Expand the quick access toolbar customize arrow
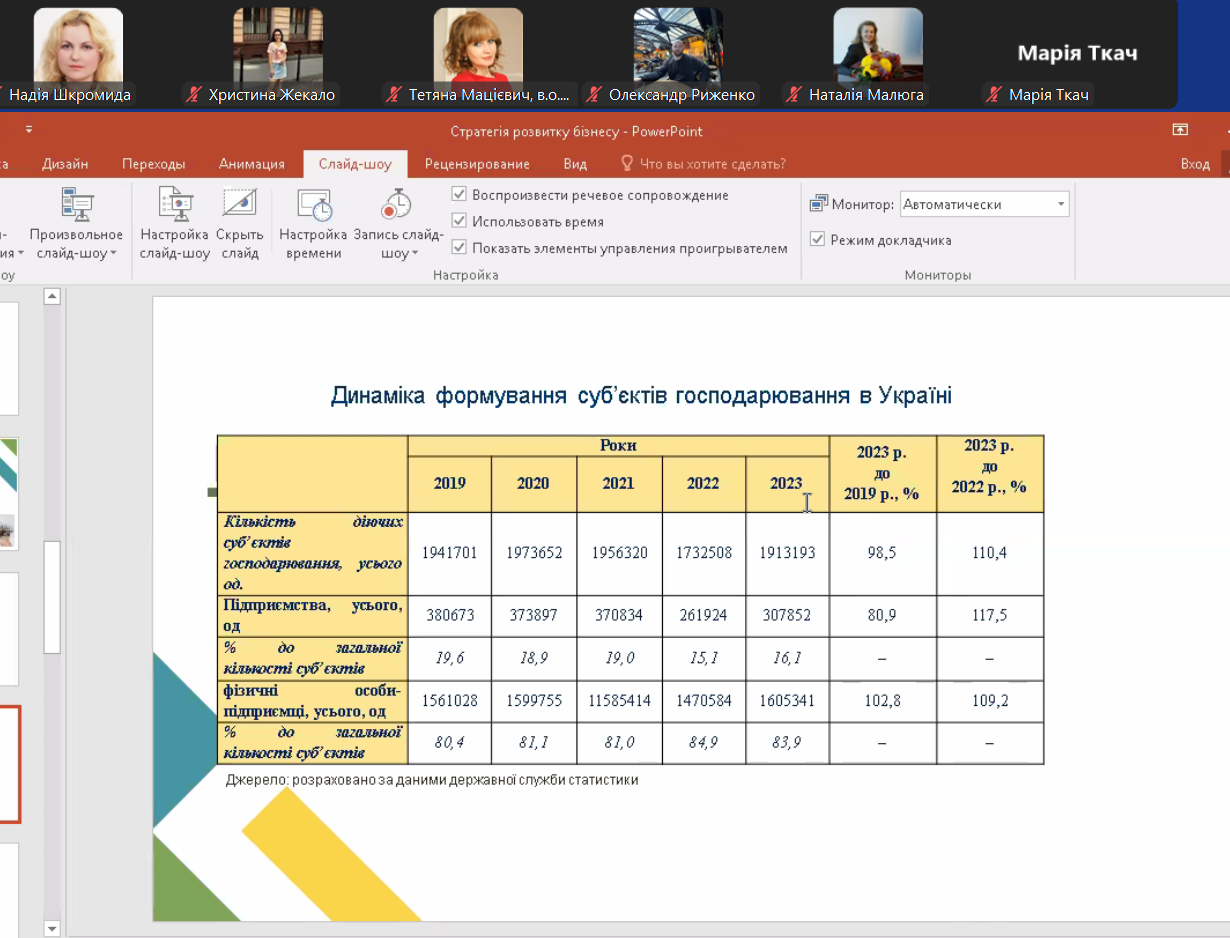Image resolution: width=1230 pixels, height=938 pixels. pos(29,130)
